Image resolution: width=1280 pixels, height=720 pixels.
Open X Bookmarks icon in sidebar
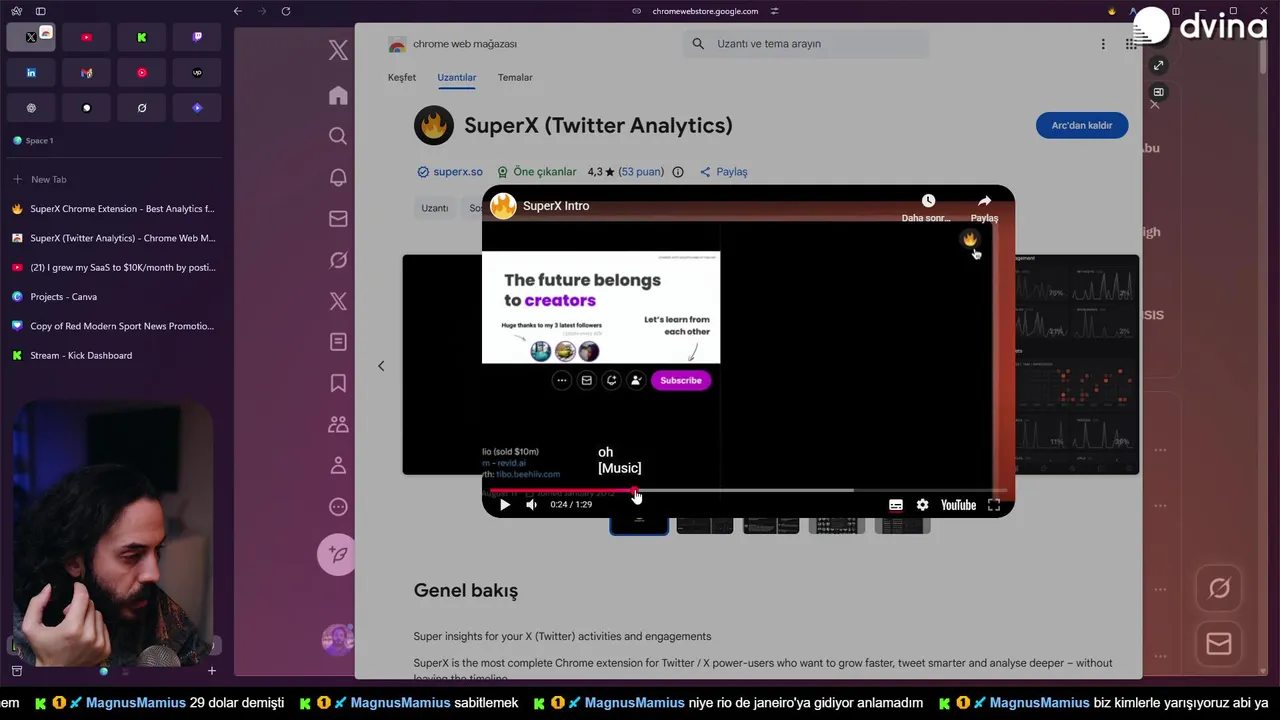coord(338,383)
